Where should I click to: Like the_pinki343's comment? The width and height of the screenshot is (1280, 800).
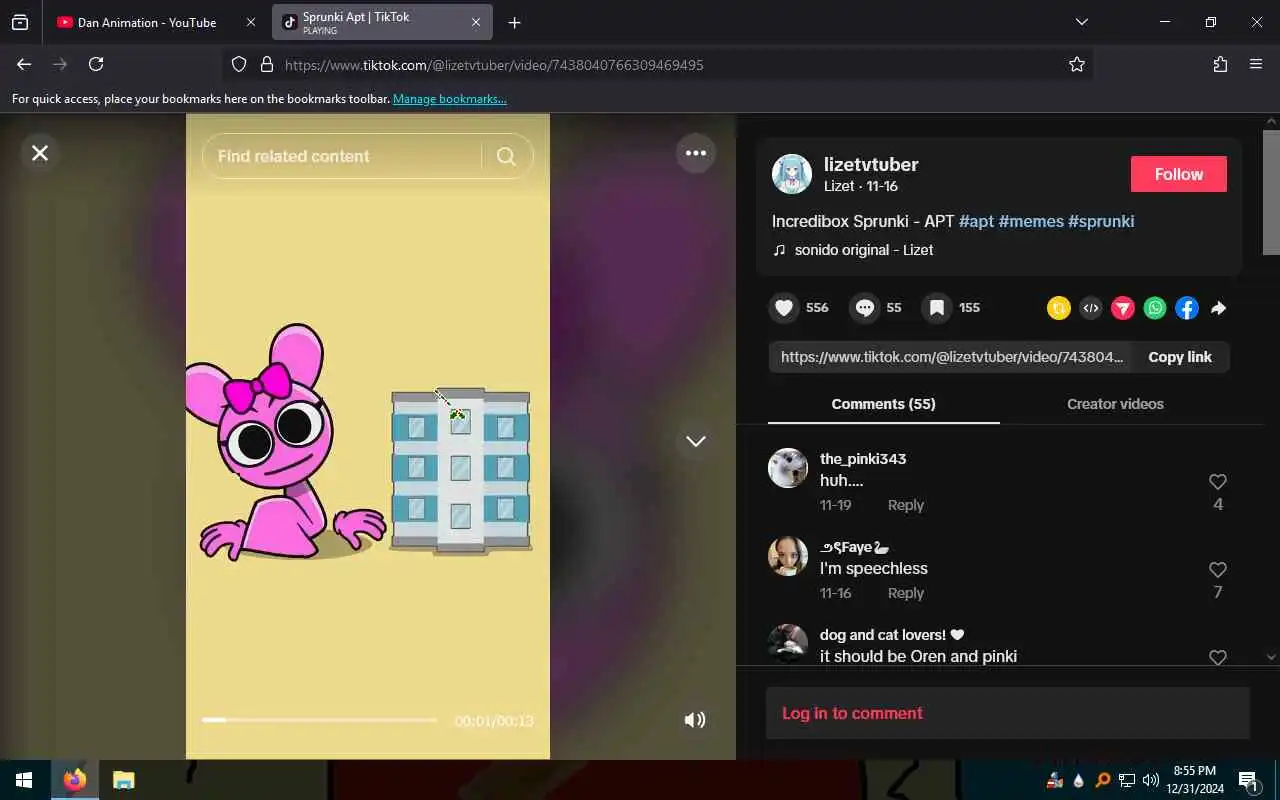(x=1218, y=482)
